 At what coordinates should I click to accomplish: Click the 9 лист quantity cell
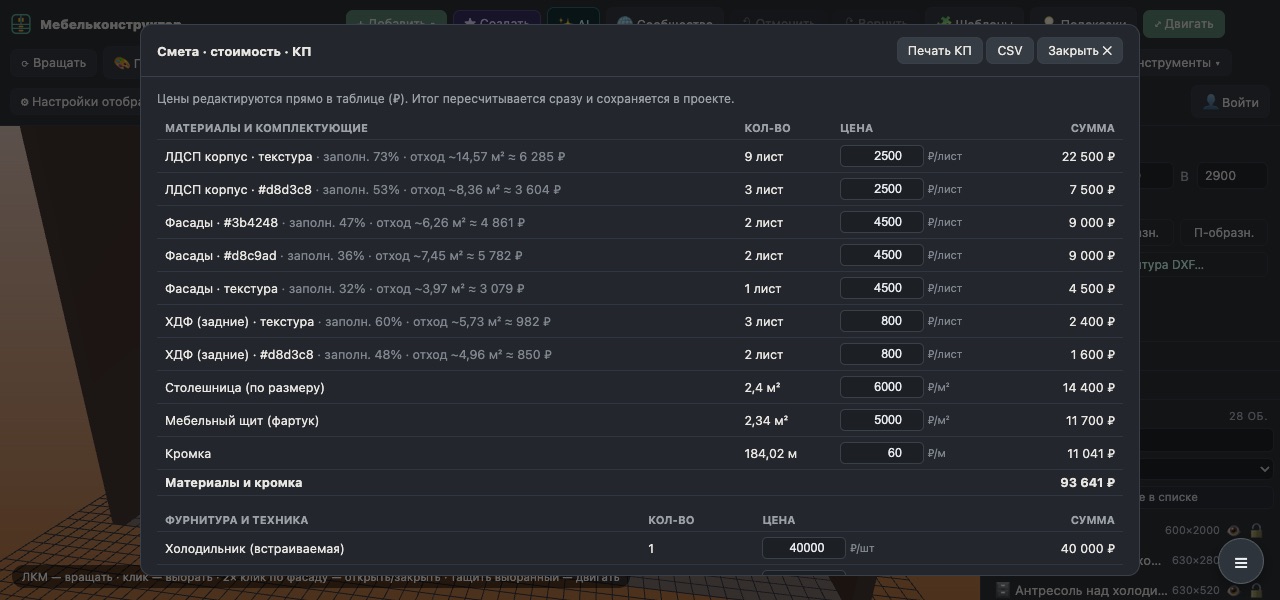tap(764, 157)
